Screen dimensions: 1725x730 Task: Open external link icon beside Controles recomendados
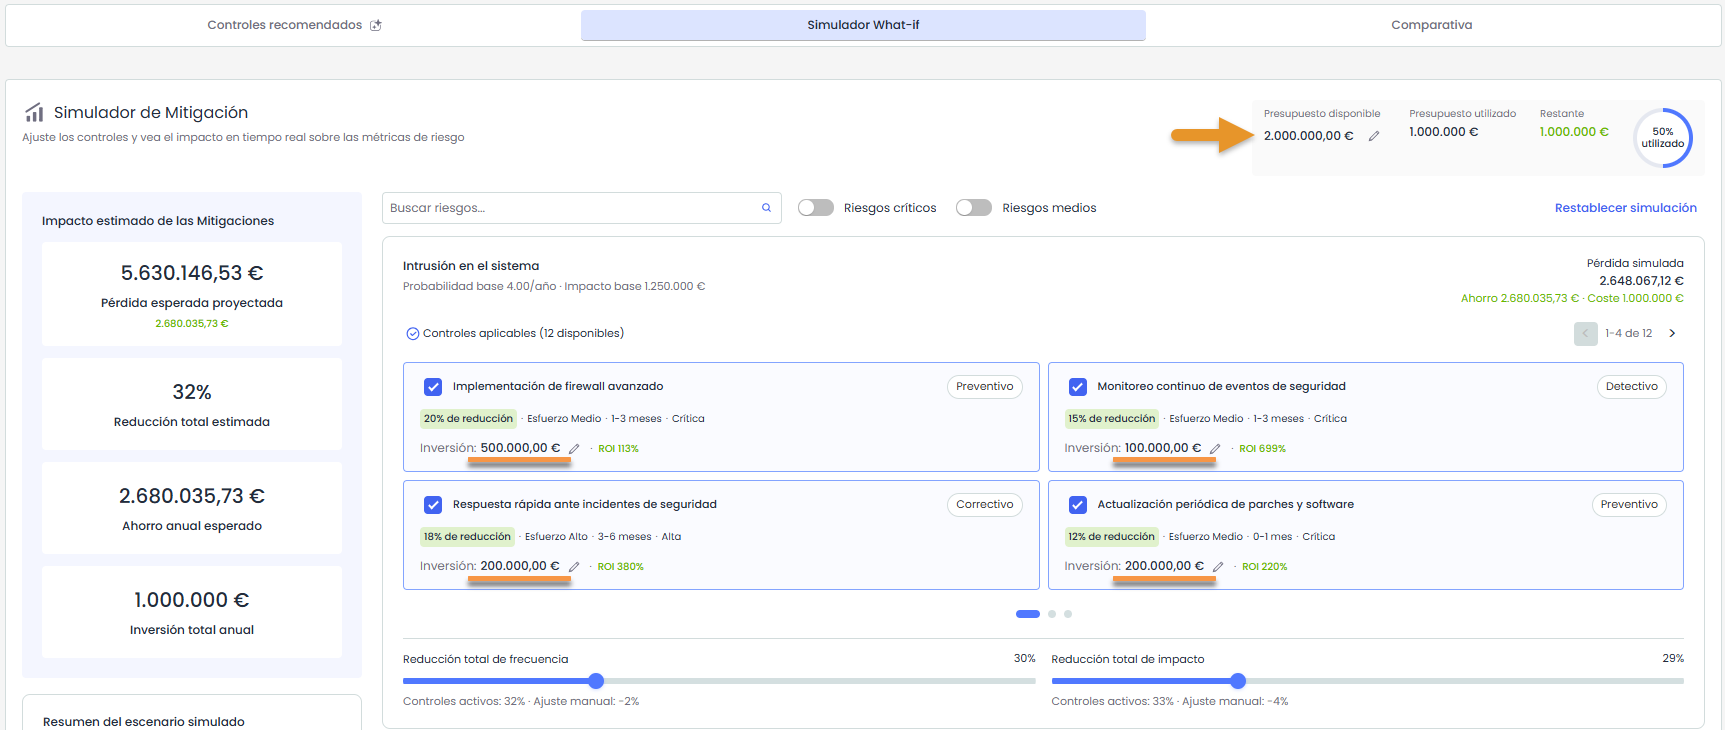pyautogui.click(x=376, y=25)
